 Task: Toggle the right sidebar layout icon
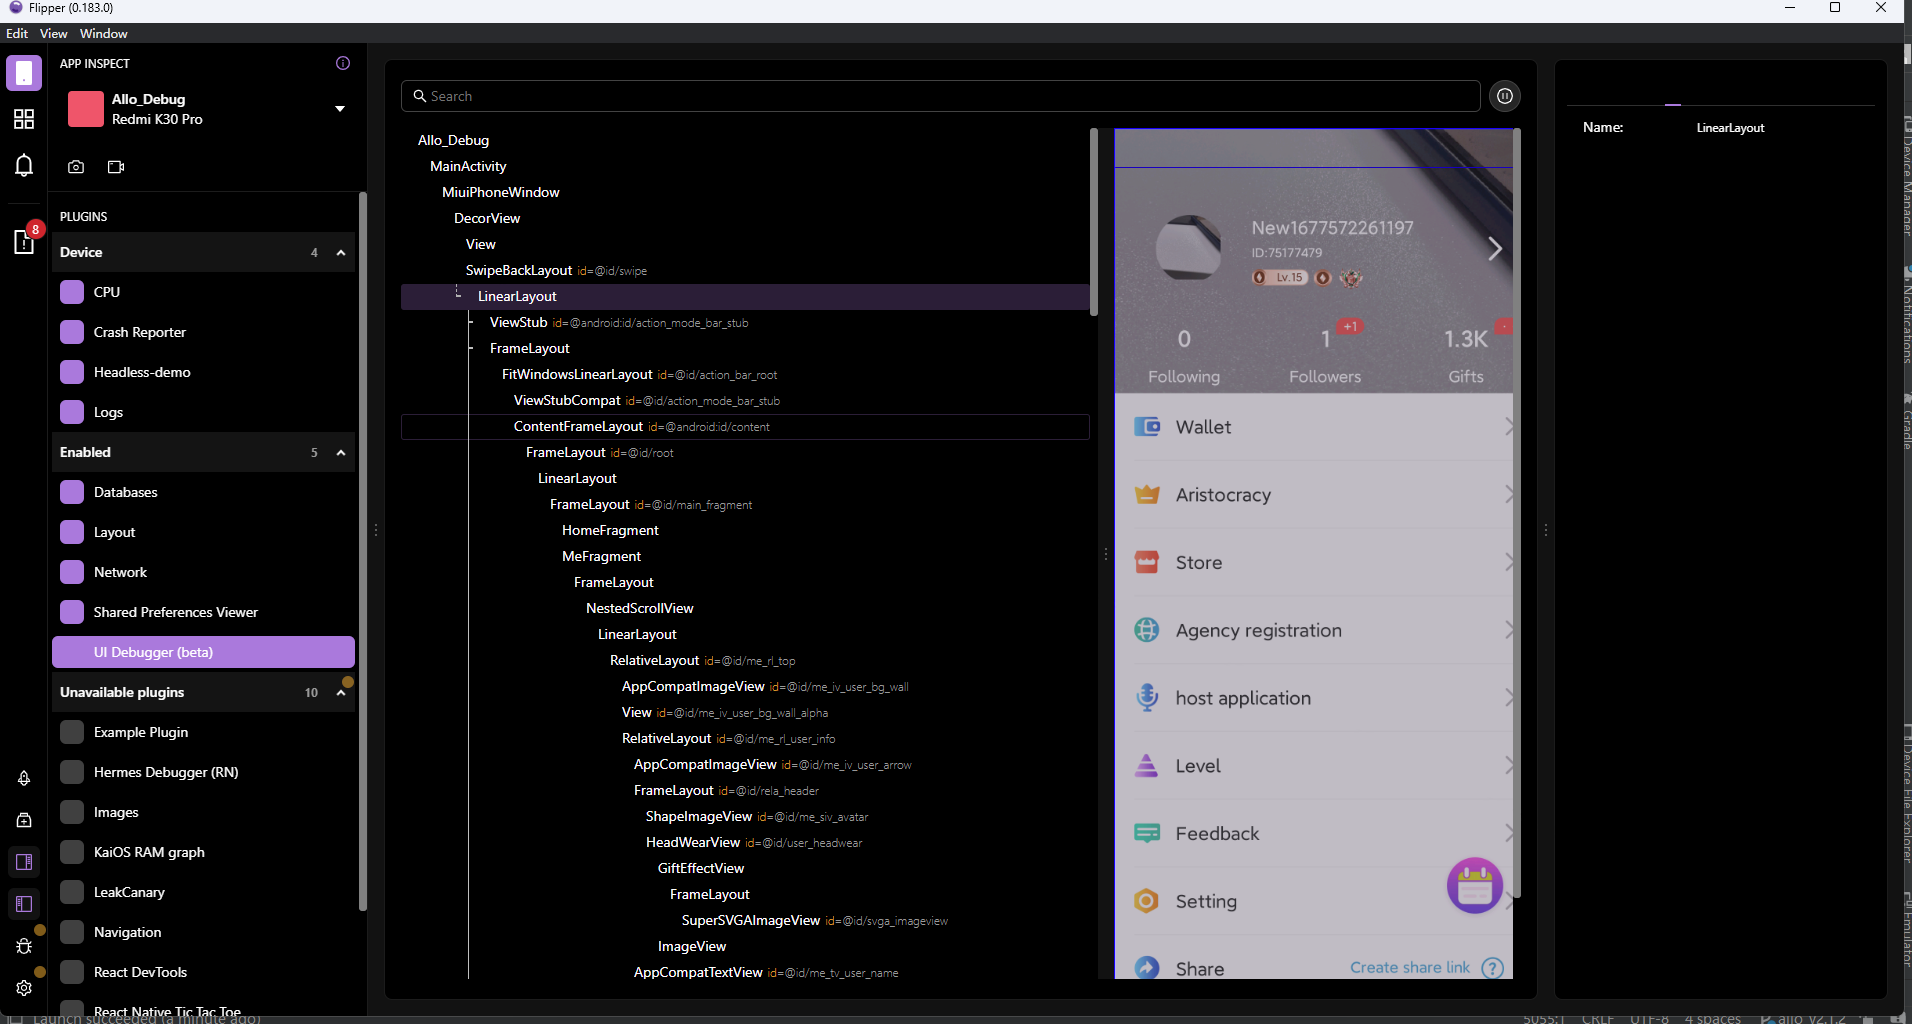(x=24, y=862)
